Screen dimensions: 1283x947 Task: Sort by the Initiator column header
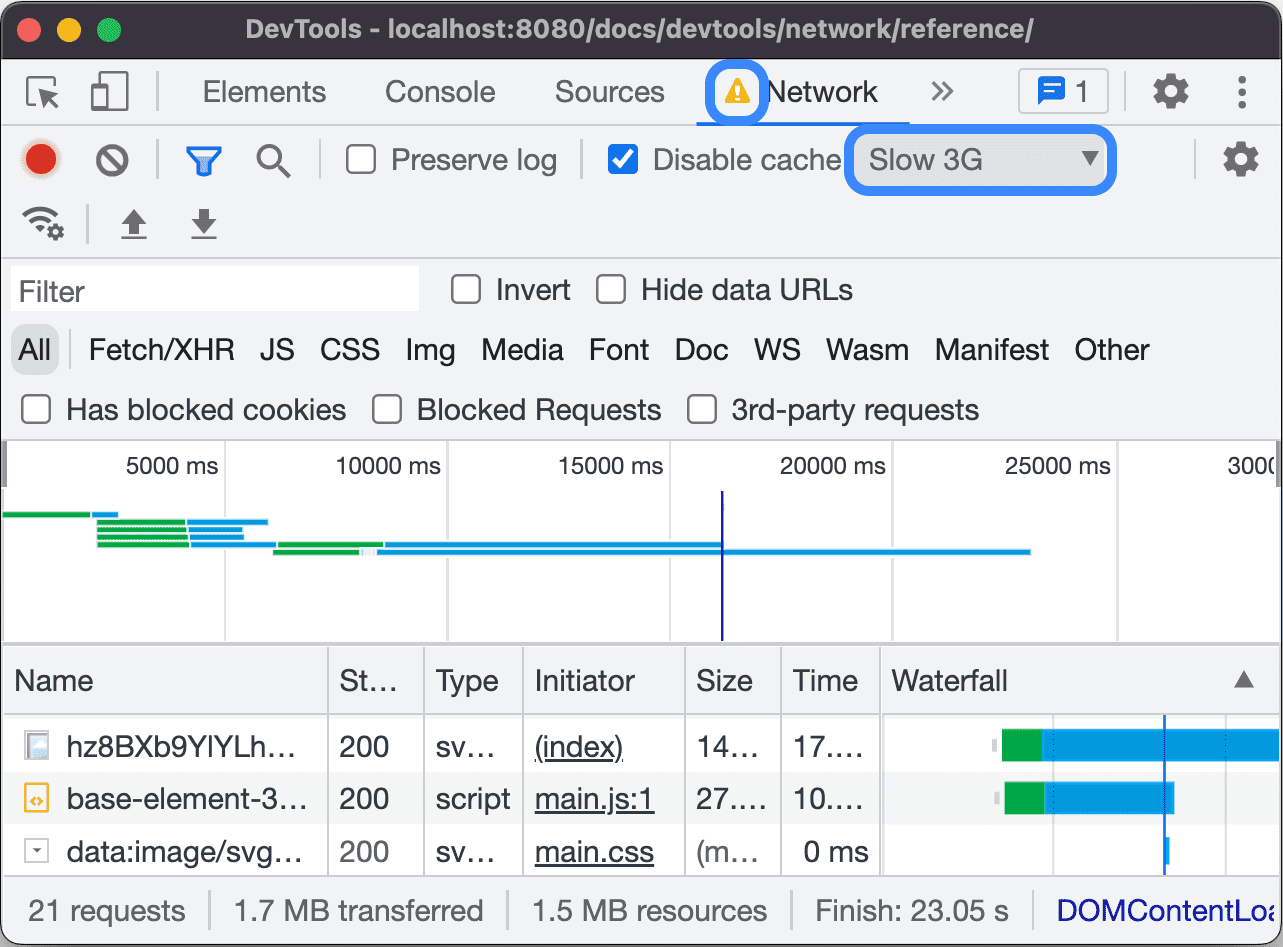click(603, 681)
